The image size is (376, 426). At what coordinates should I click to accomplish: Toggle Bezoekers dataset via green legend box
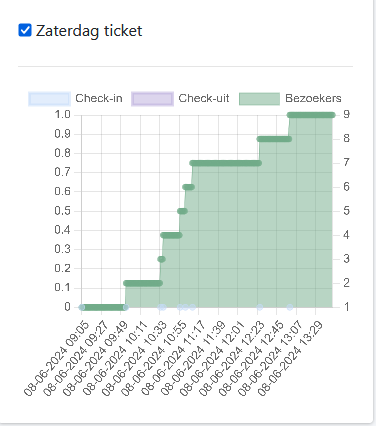[259, 99]
